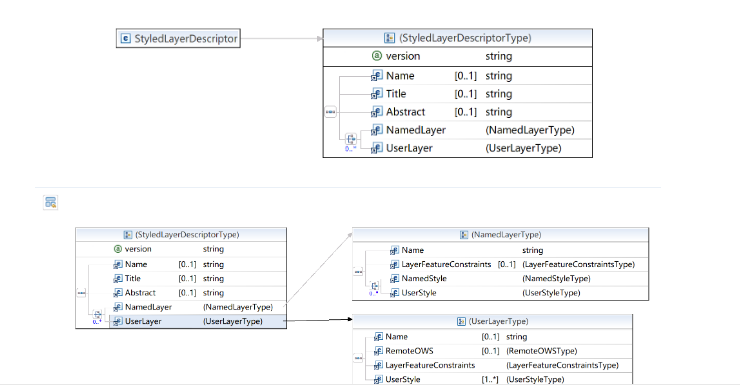Select the sequence compositor icon in the UserLayerType box
Viewport: 740px width, 387px height.
pos(359,358)
